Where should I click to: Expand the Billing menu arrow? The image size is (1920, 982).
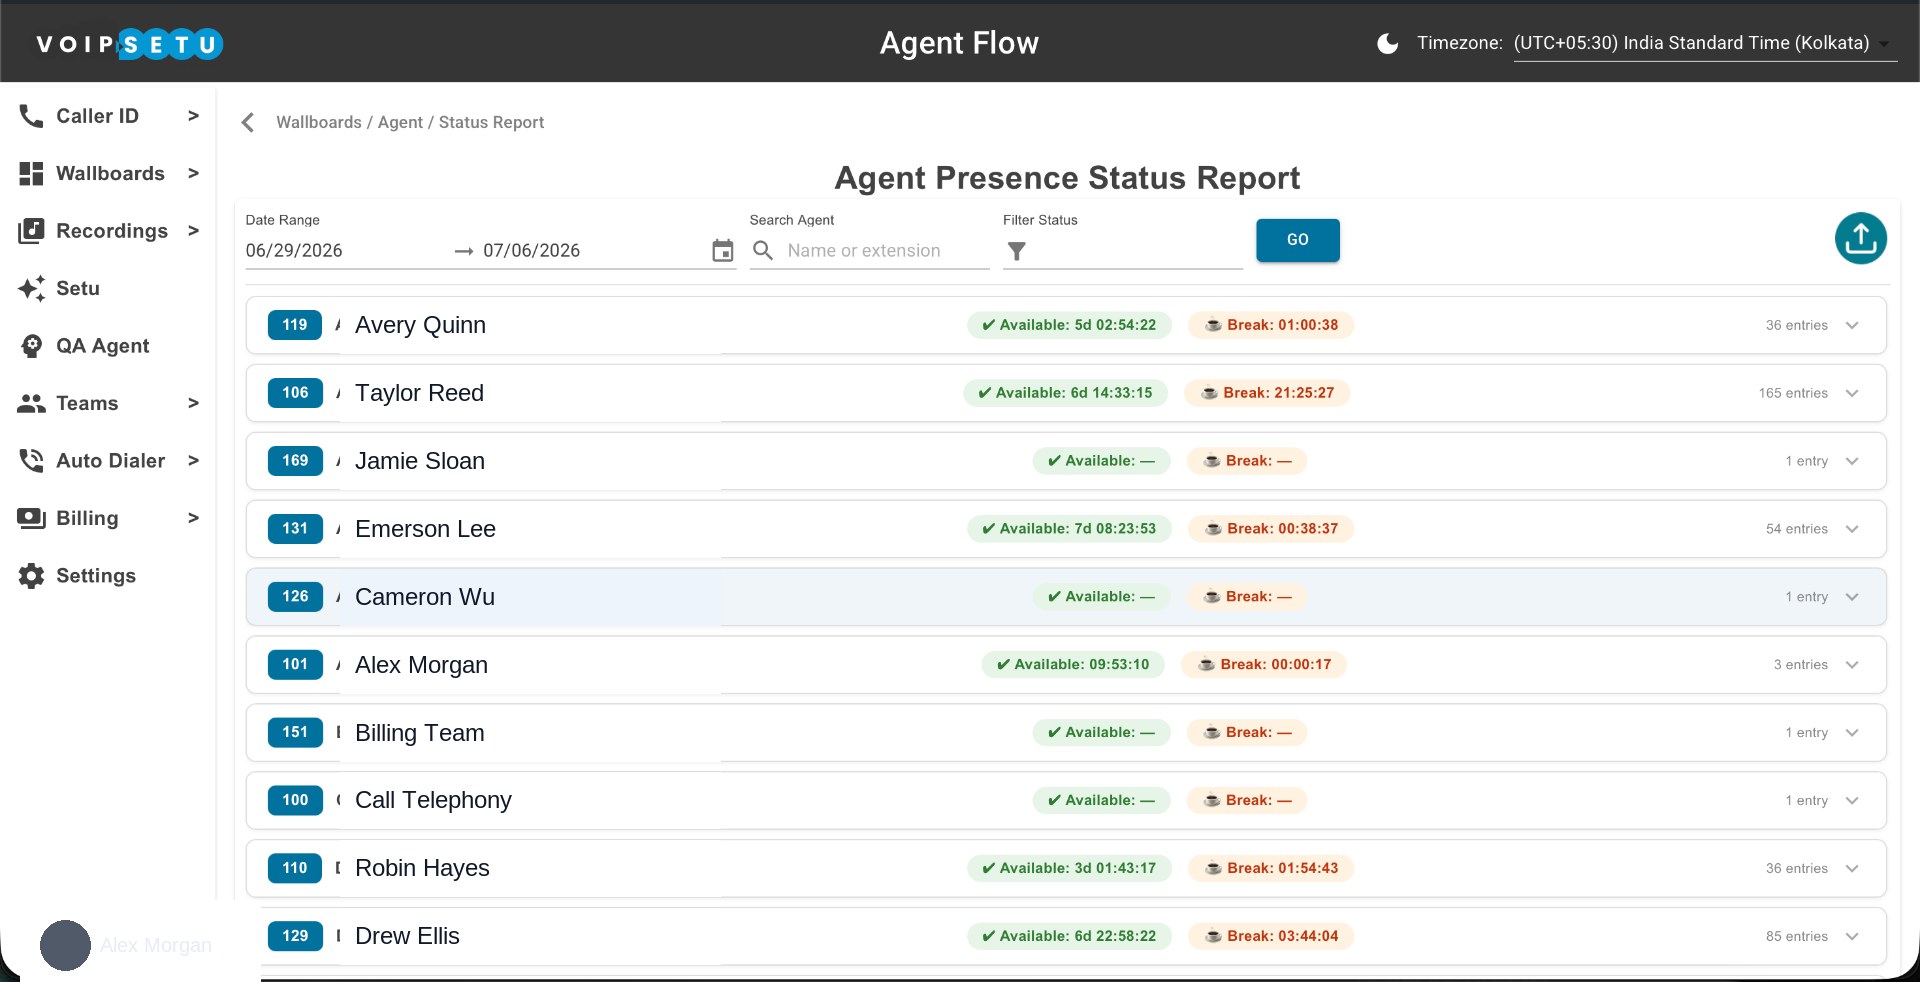(193, 518)
